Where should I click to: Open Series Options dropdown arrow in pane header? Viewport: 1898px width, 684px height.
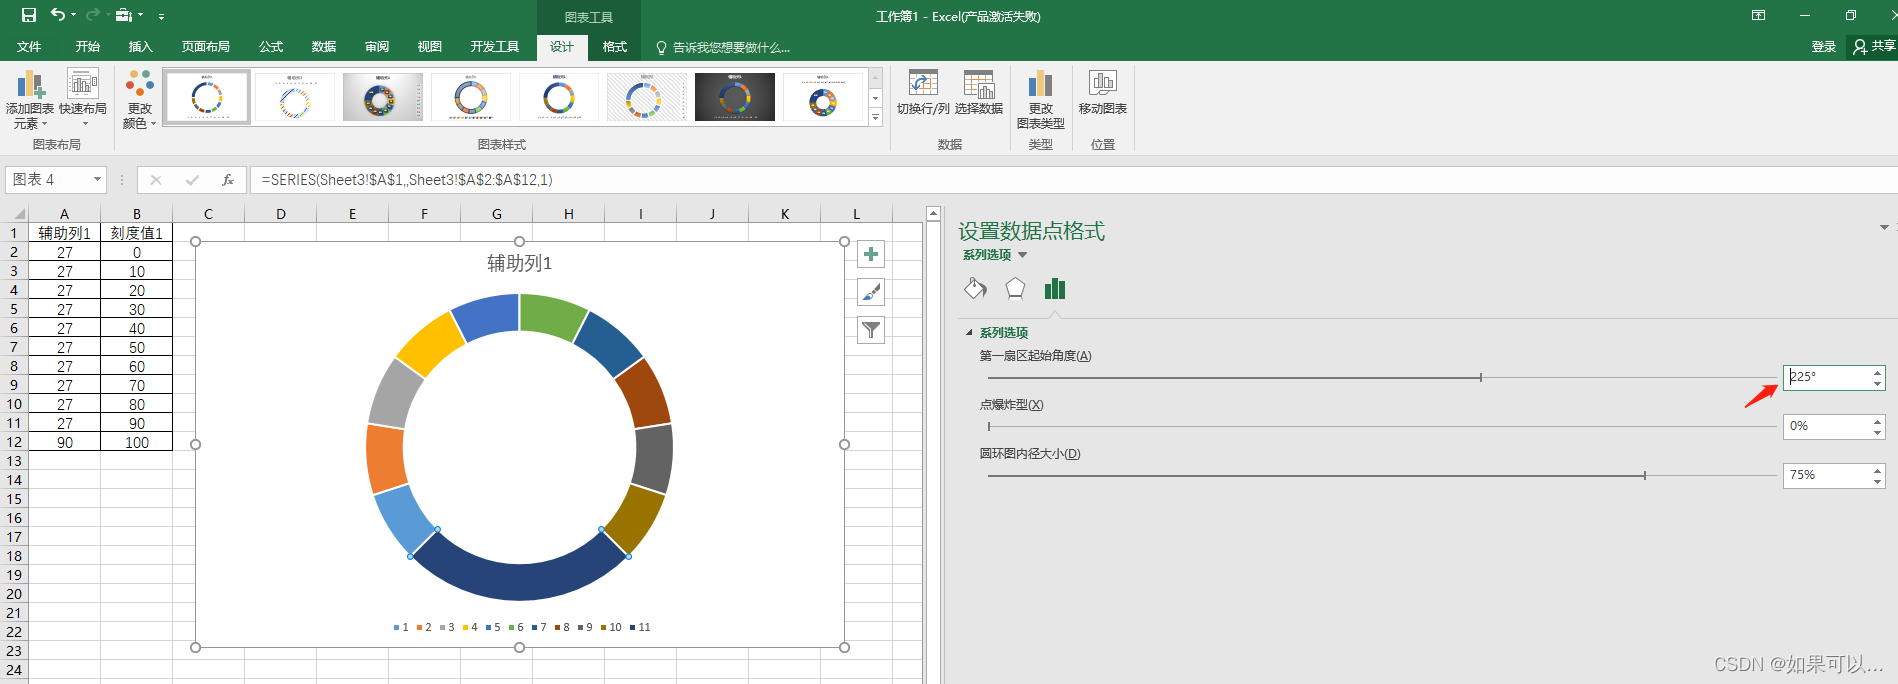click(x=1022, y=255)
